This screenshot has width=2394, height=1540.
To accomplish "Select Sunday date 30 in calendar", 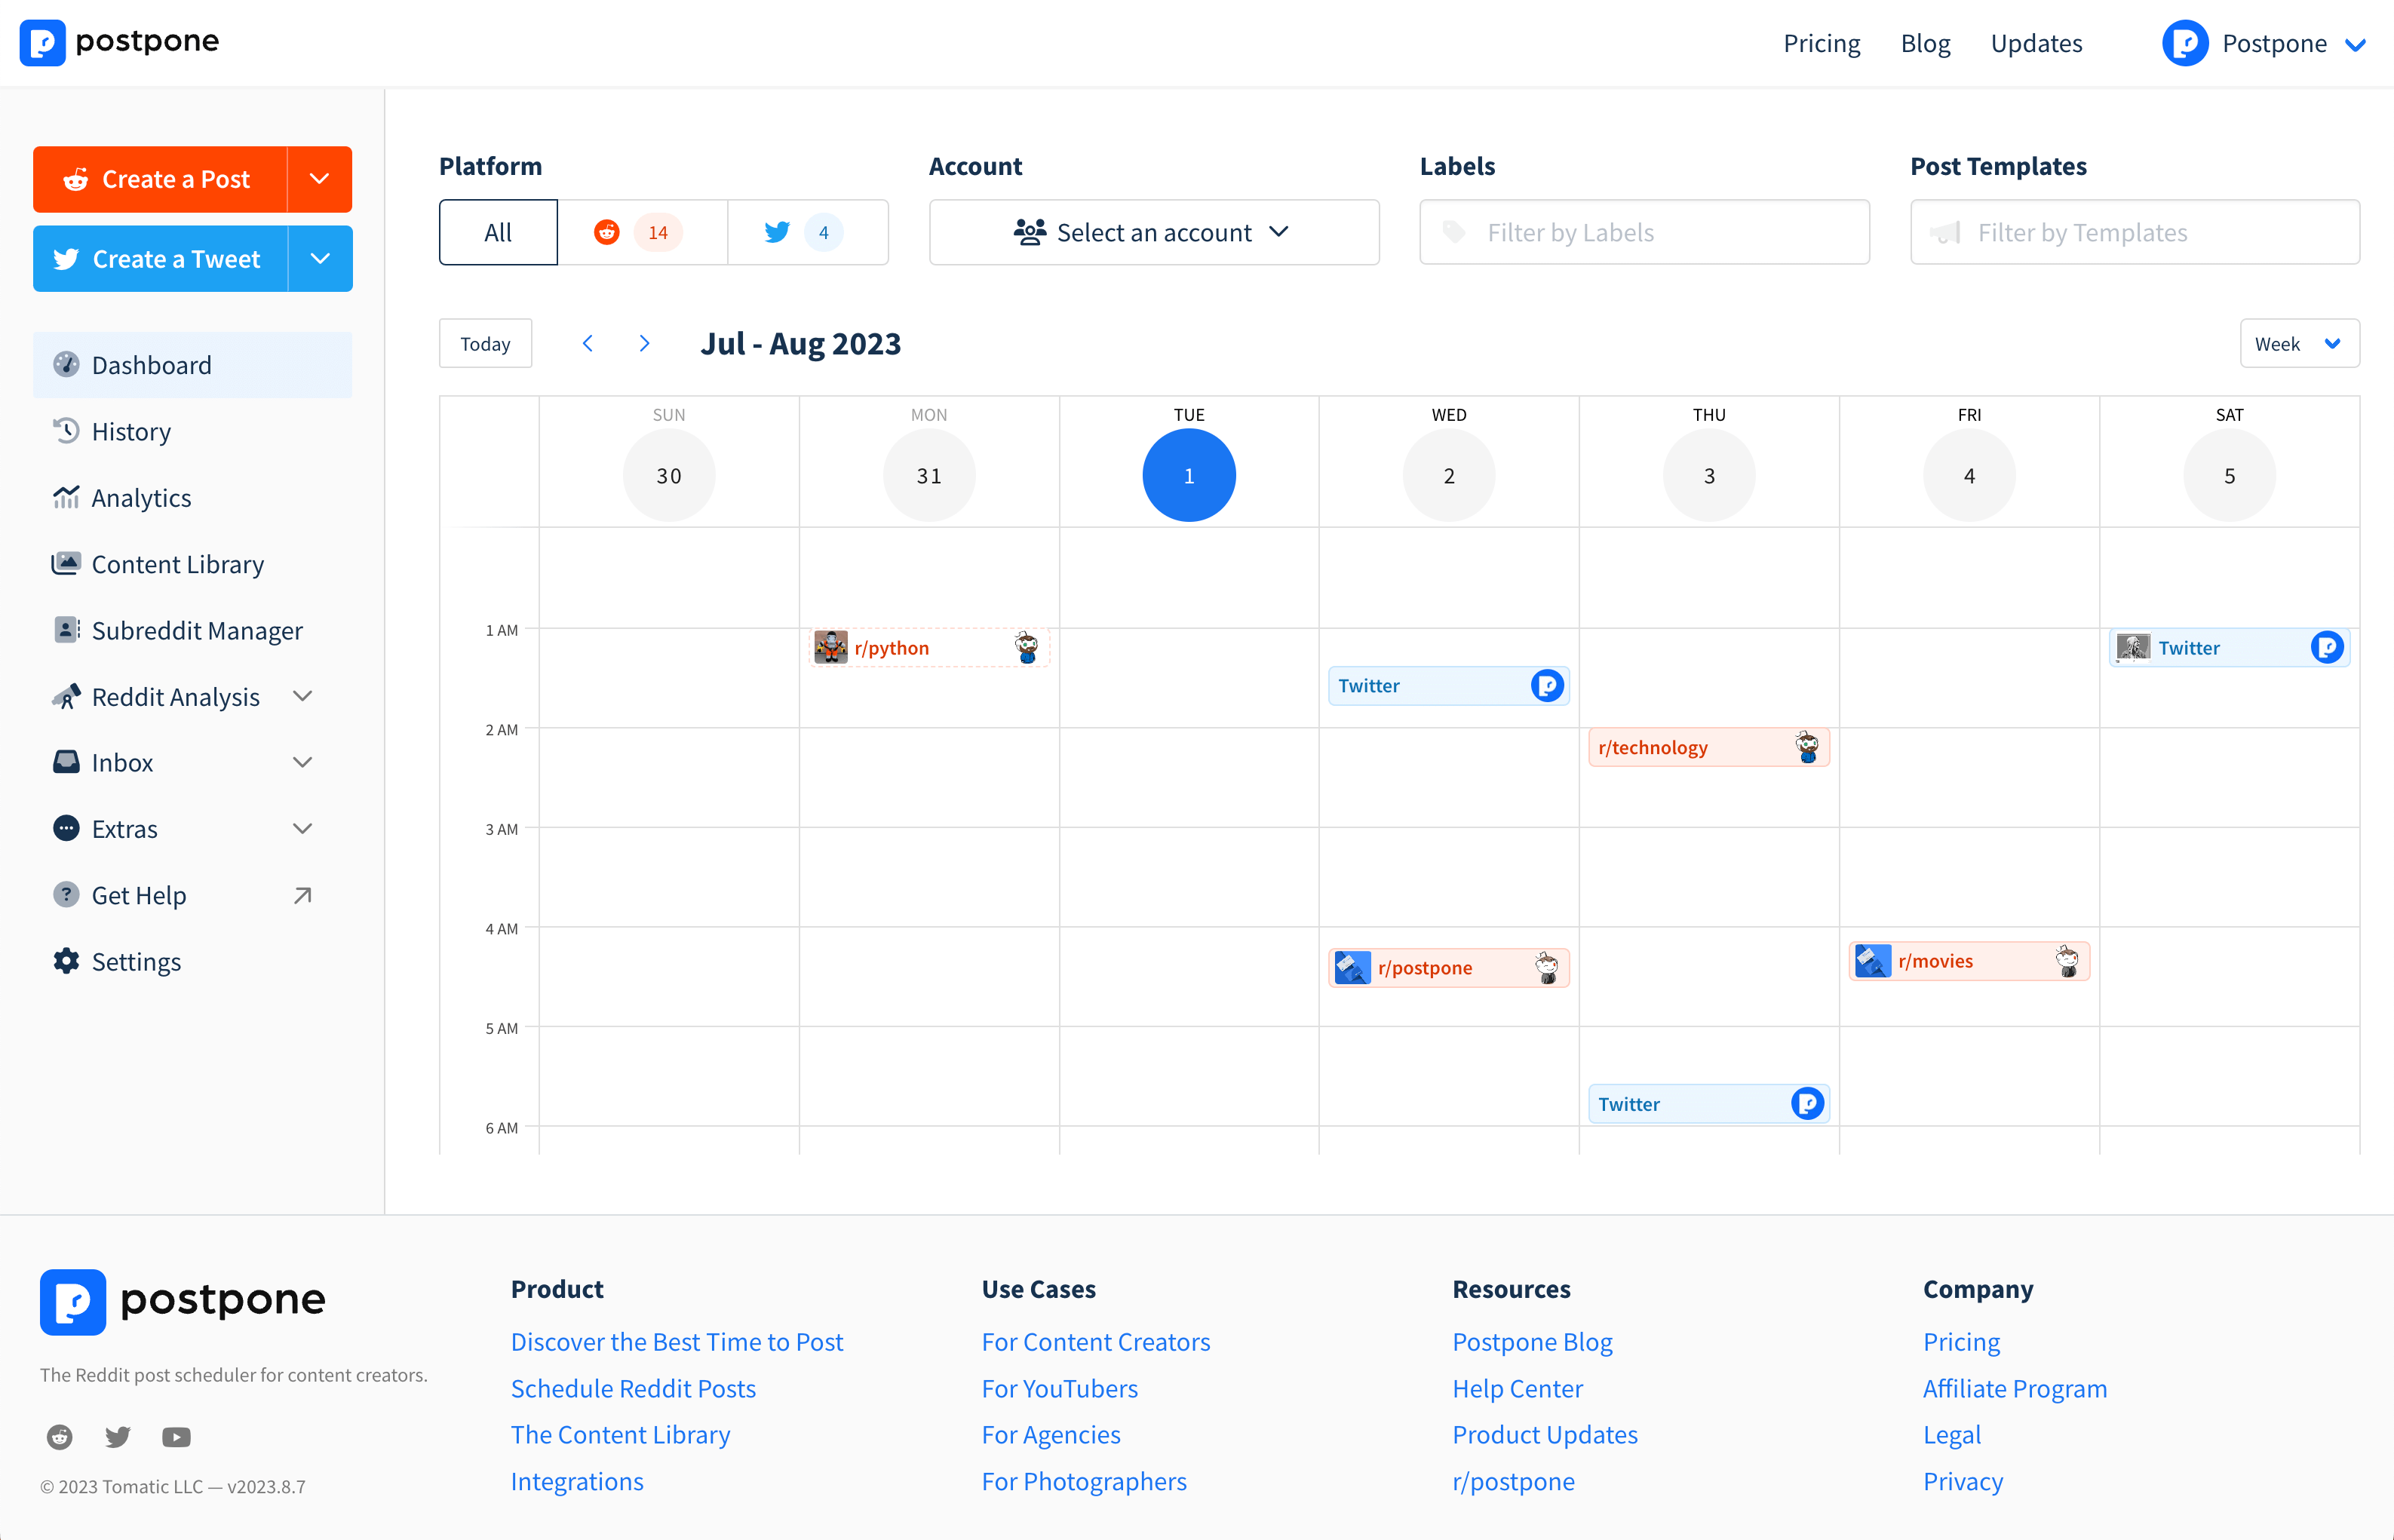I will [x=669, y=475].
